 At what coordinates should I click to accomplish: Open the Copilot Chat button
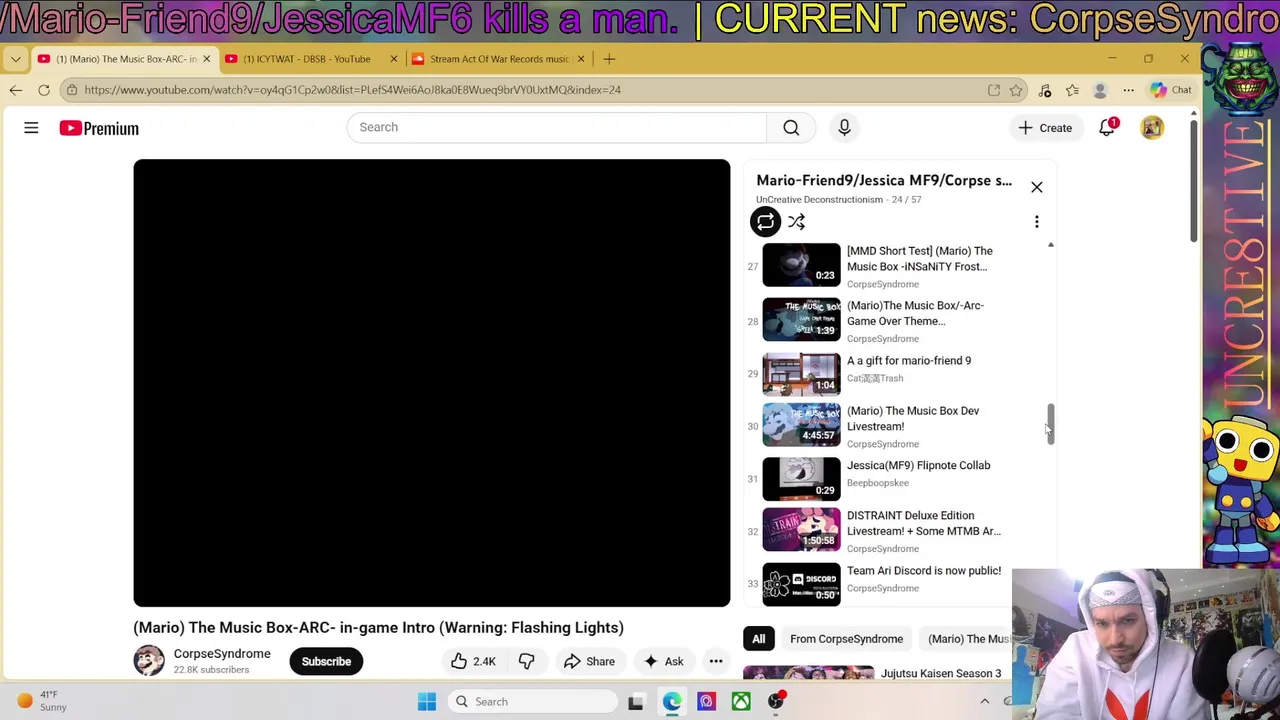click(x=1170, y=90)
